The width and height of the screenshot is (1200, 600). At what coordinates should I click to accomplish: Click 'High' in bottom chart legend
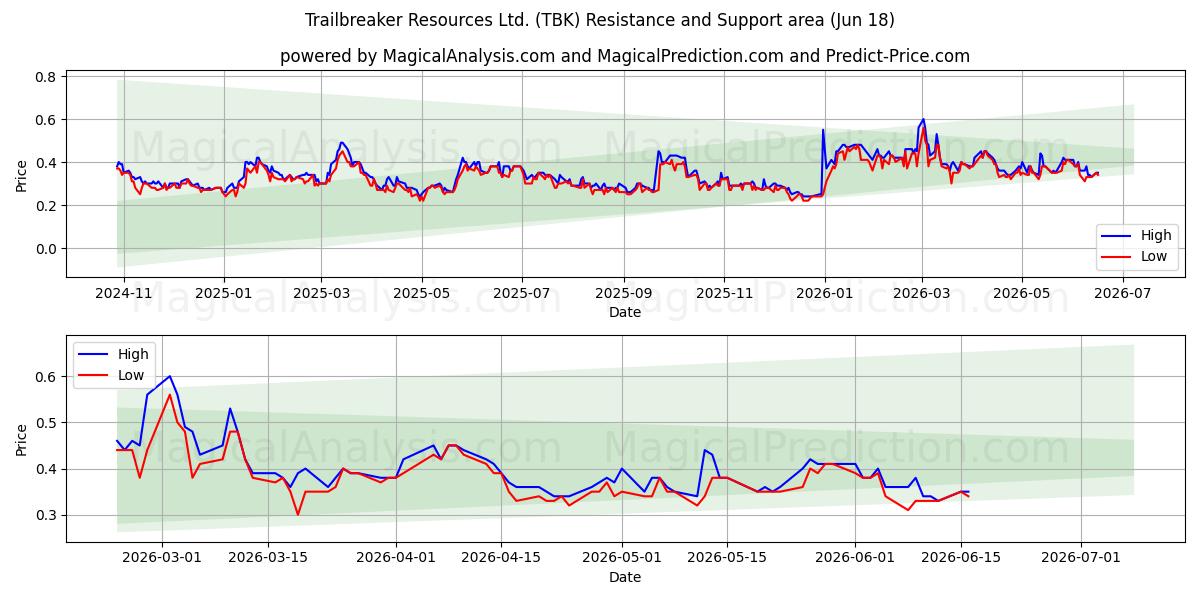tap(133, 354)
